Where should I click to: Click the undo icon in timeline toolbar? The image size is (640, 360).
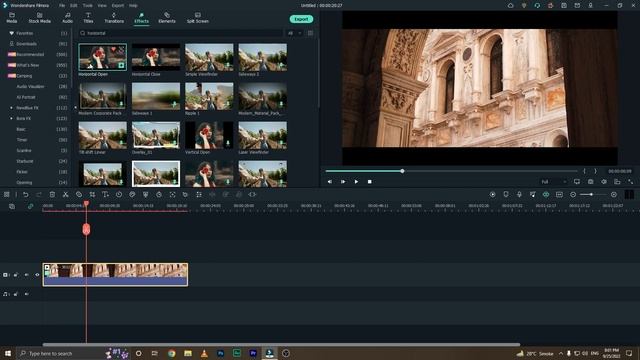(x=25, y=195)
